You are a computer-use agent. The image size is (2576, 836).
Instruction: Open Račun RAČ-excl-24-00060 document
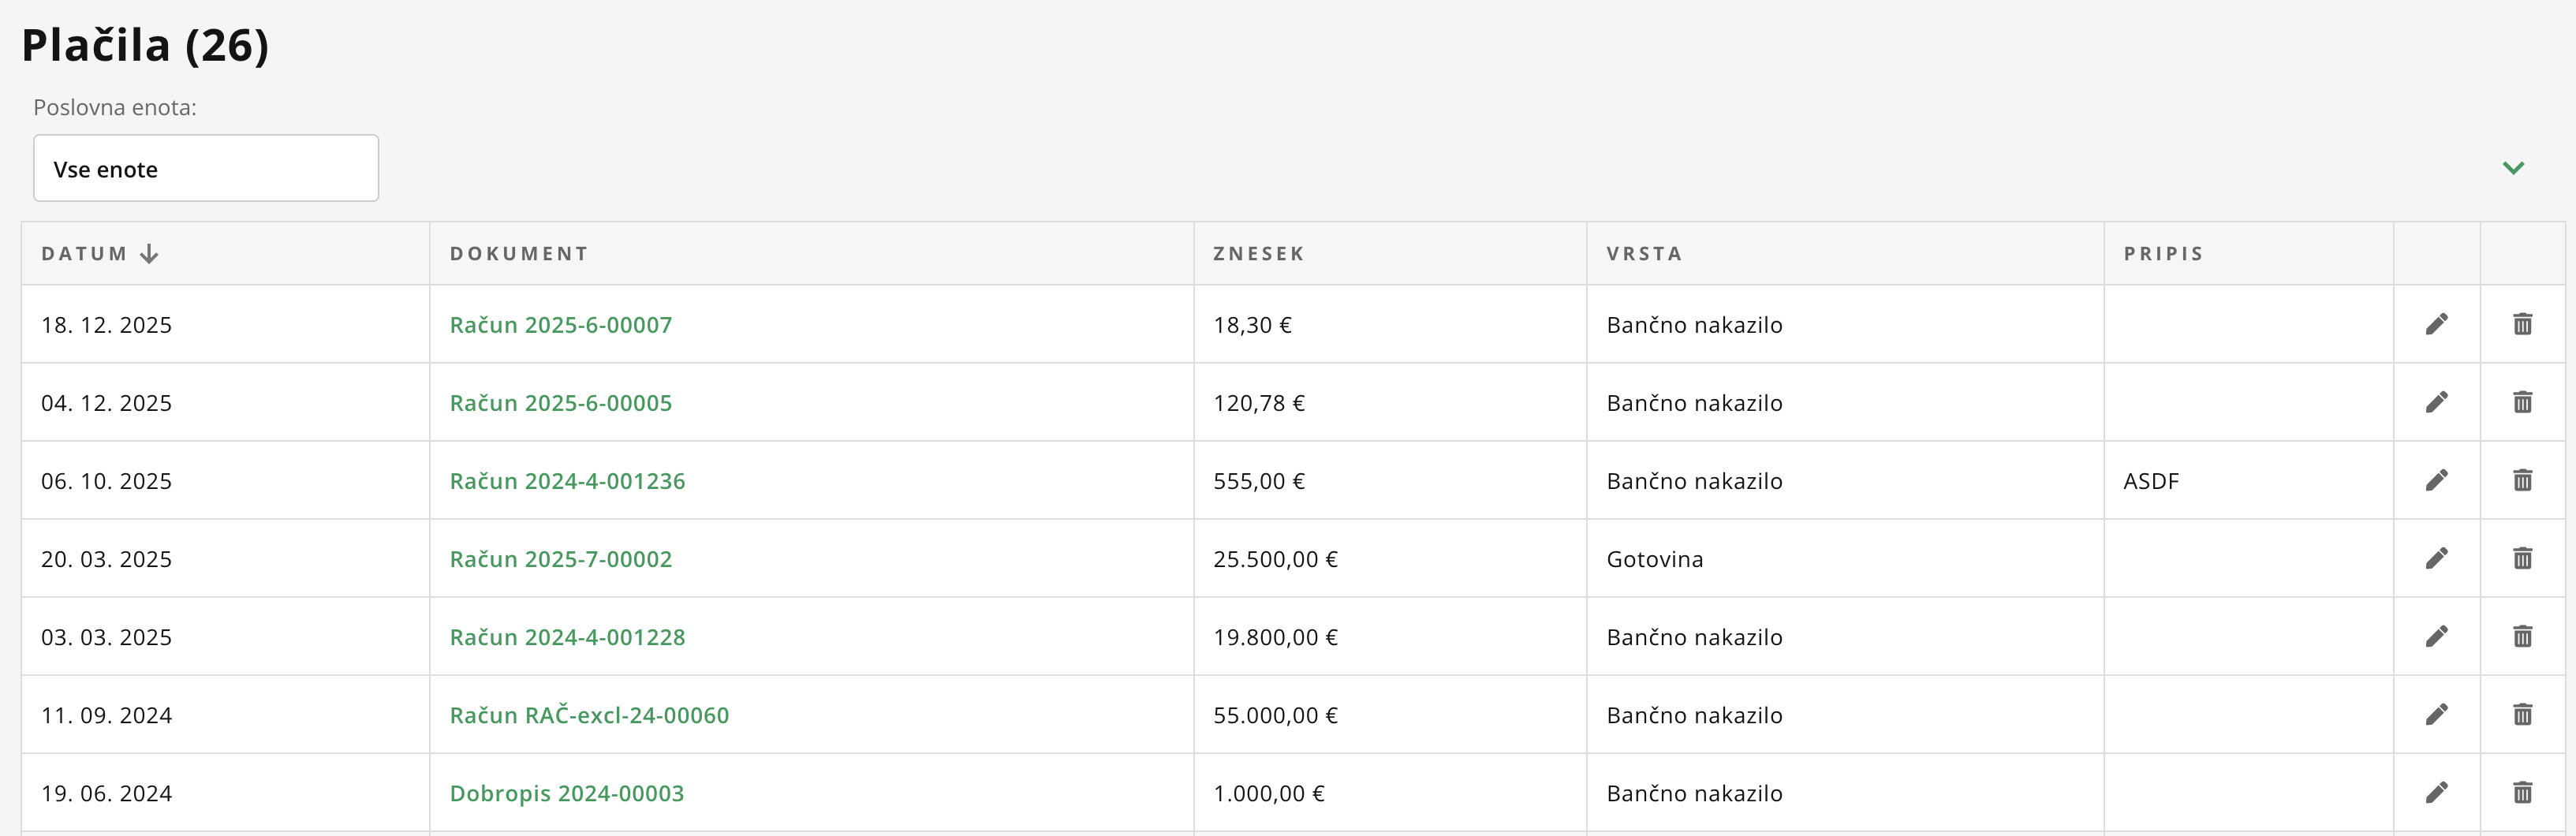pos(589,715)
